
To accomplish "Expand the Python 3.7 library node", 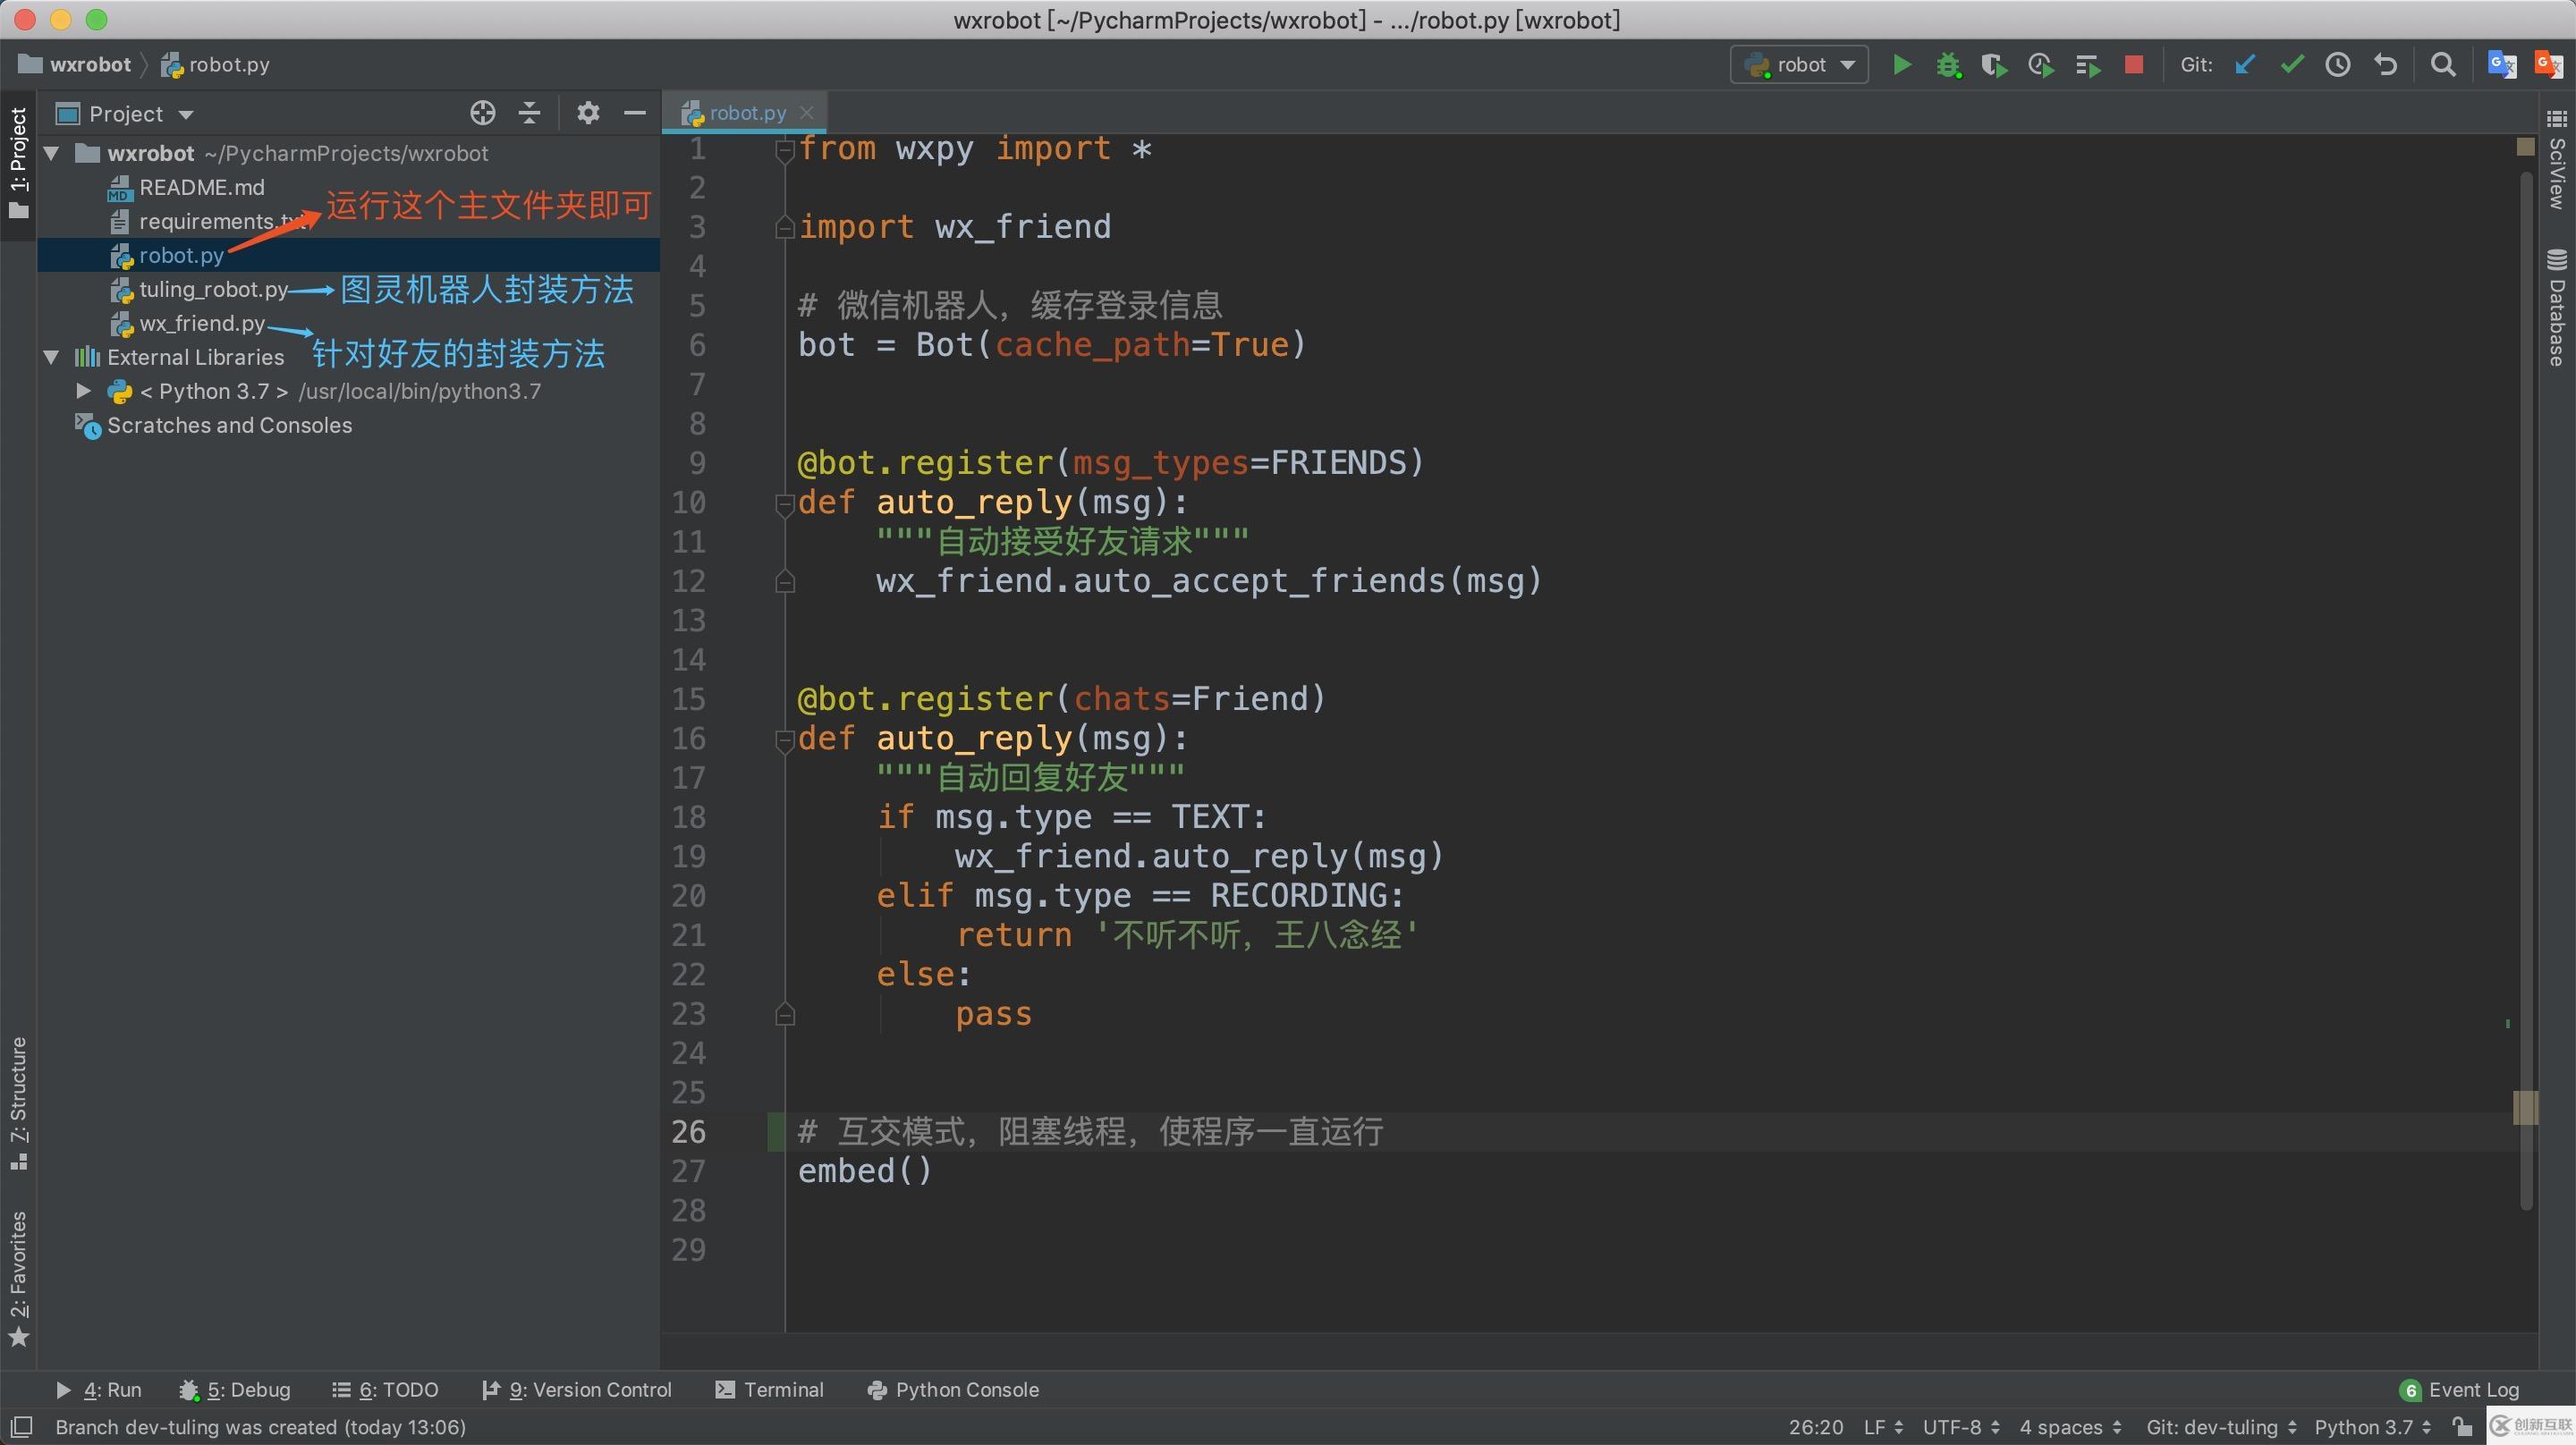I will [x=84, y=391].
